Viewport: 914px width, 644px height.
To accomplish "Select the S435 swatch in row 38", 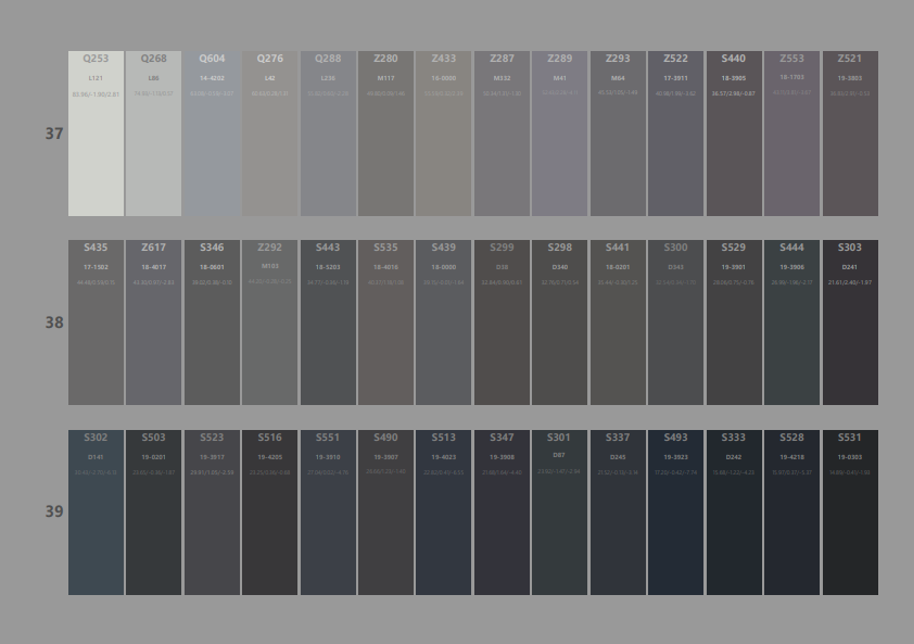I will tap(96, 322).
